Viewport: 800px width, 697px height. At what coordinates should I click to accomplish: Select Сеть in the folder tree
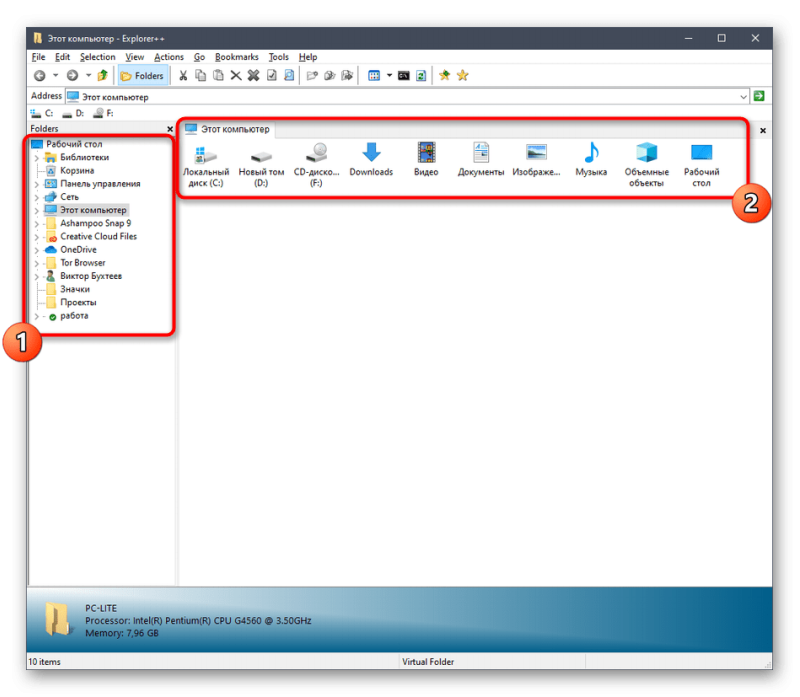tap(69, 197)
